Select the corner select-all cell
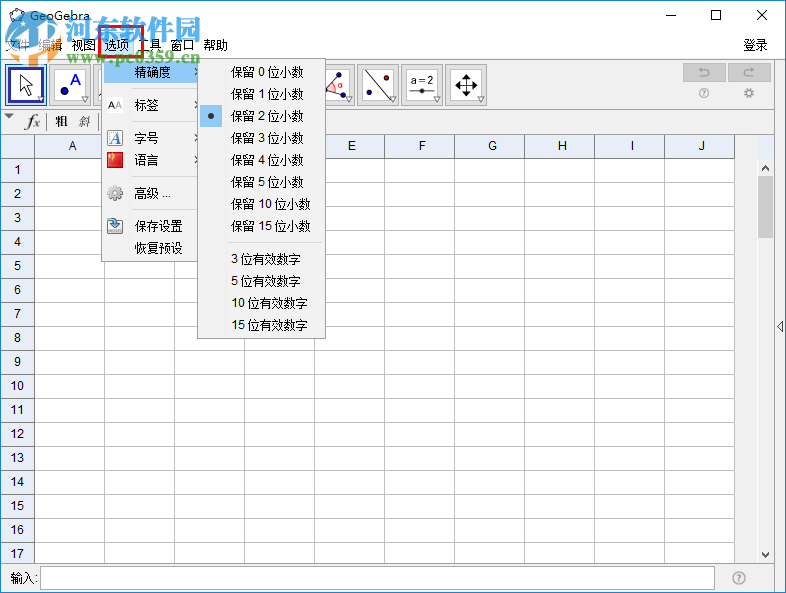Screen dimensions: 786x593 (18, 146)
